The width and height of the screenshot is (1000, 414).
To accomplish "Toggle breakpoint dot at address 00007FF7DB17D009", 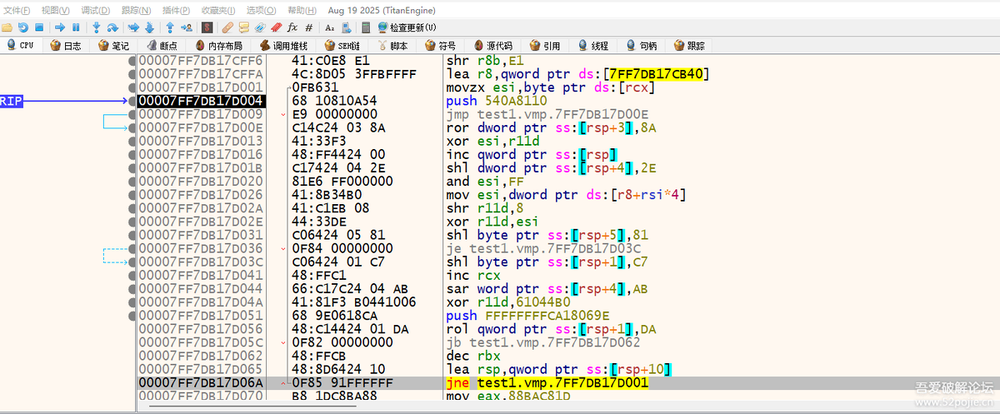I will click(x=131, y=114).
